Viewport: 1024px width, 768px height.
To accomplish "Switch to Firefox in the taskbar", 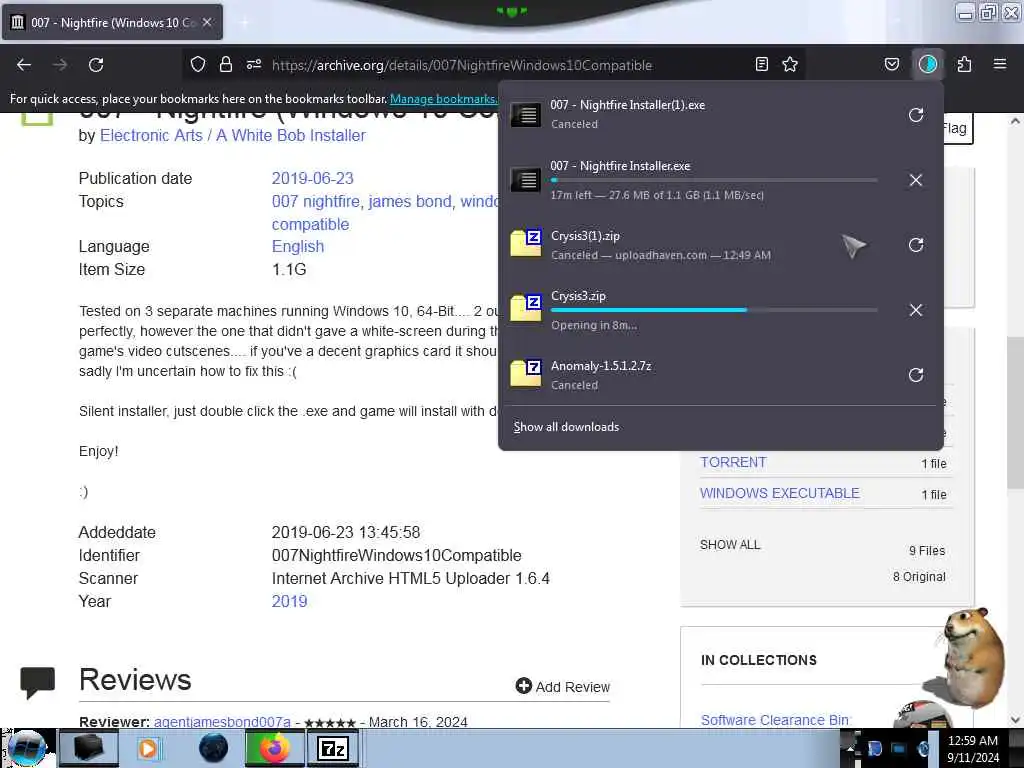I will pos(274,748).
